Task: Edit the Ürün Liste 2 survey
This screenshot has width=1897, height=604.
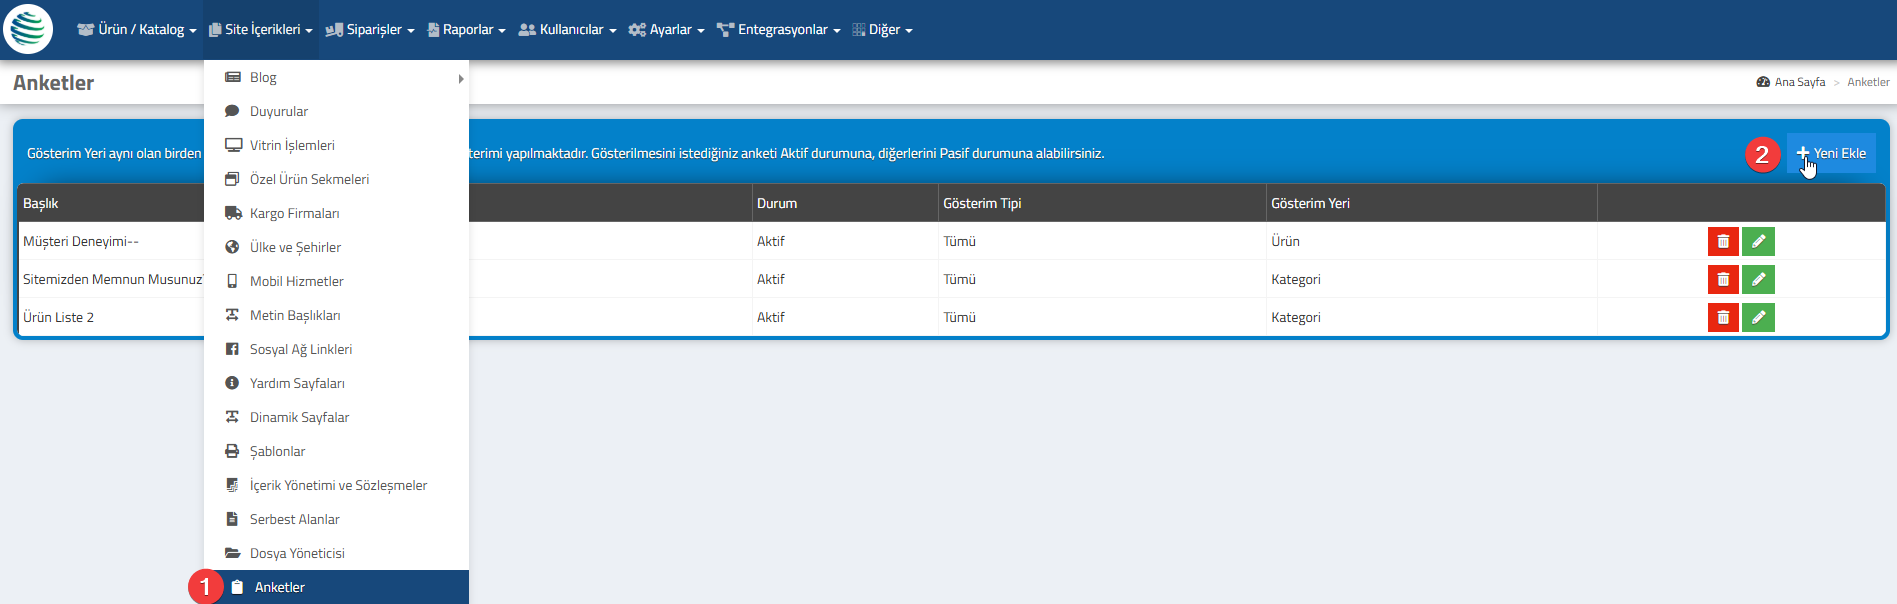Action: 1758,317
